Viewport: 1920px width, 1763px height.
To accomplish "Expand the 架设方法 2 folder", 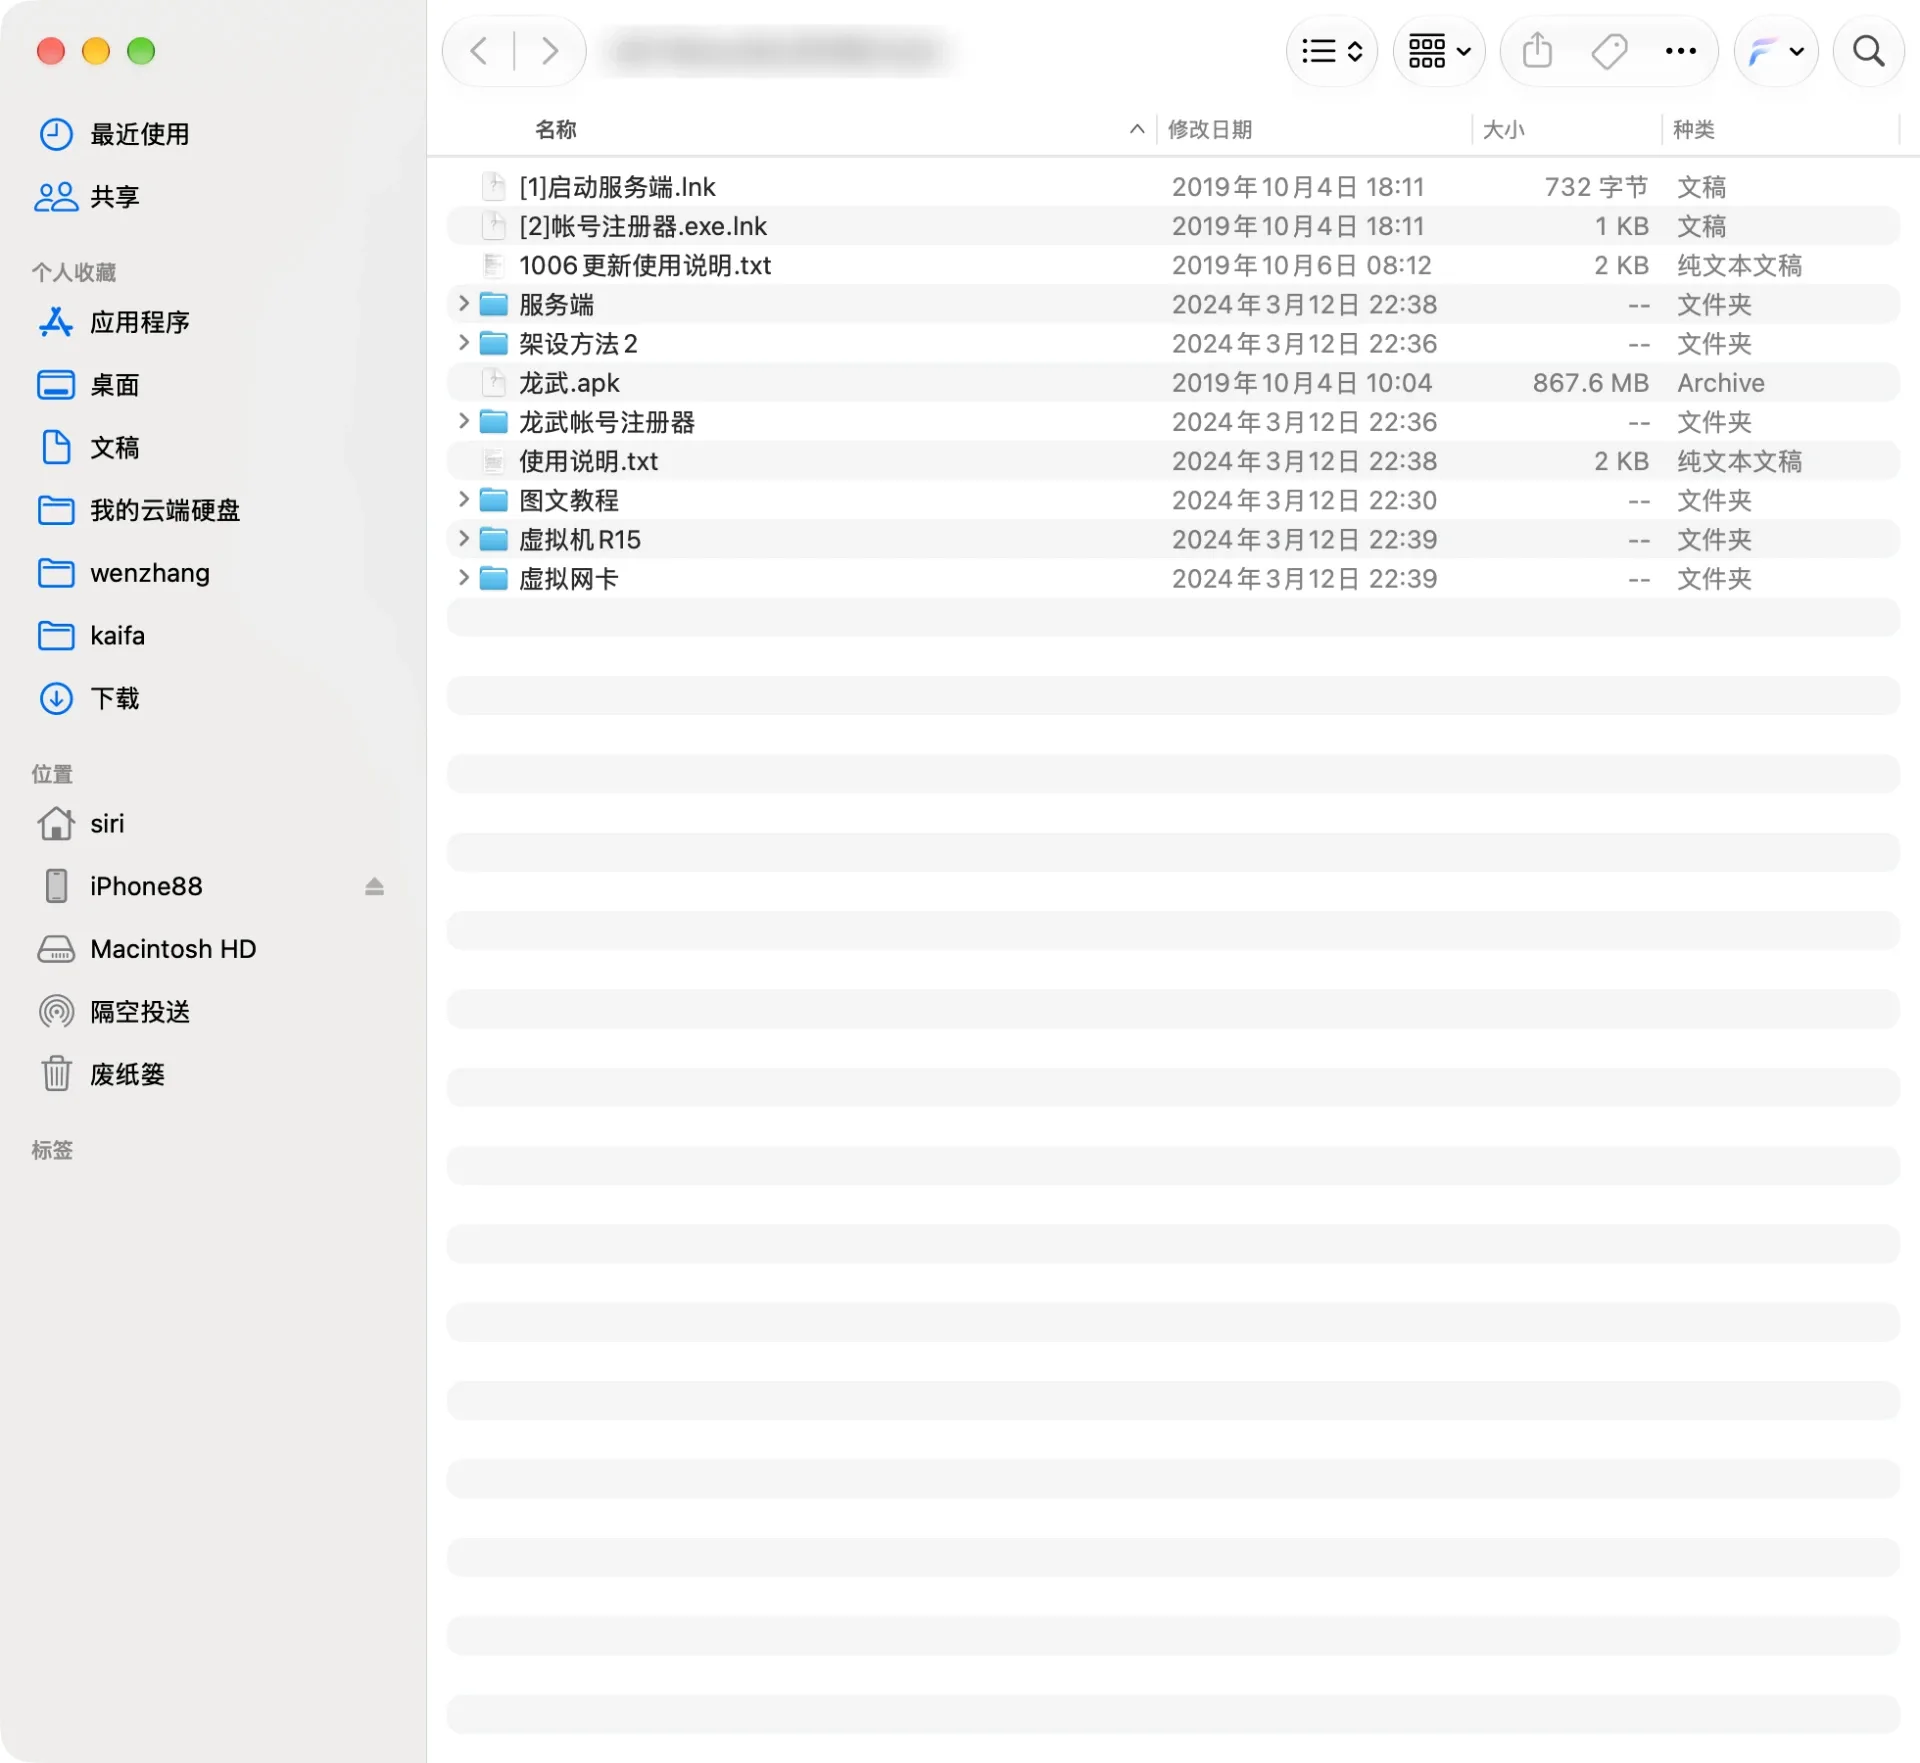I will (463, 343).
